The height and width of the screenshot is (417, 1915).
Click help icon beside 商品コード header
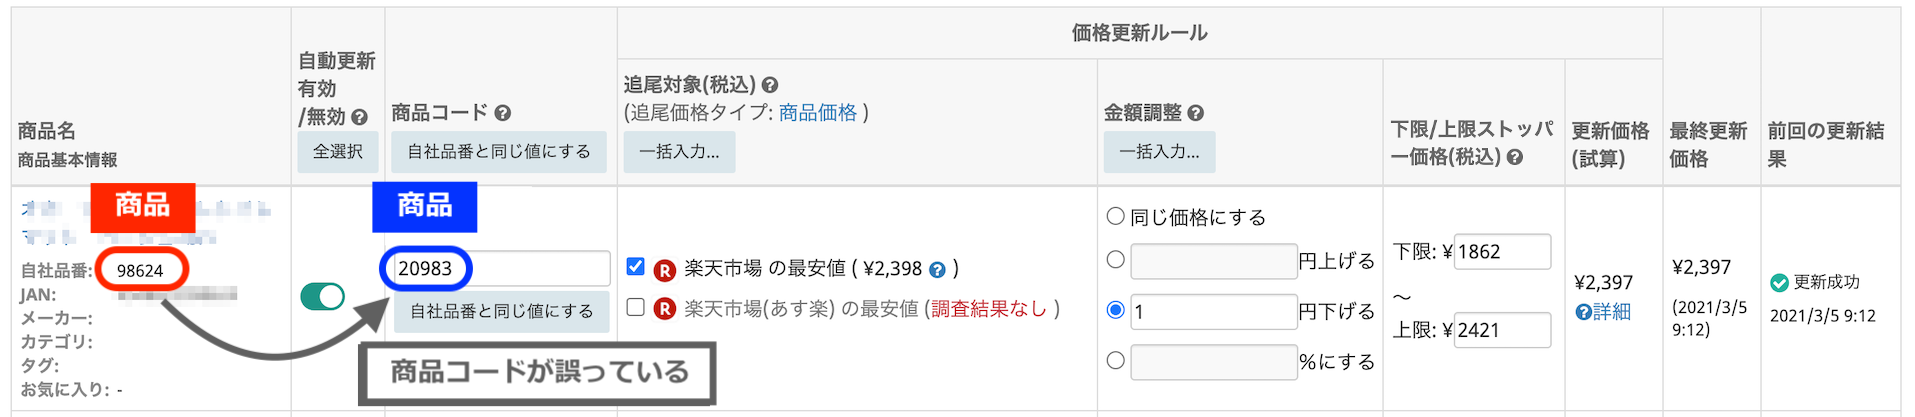coord(503,113)
